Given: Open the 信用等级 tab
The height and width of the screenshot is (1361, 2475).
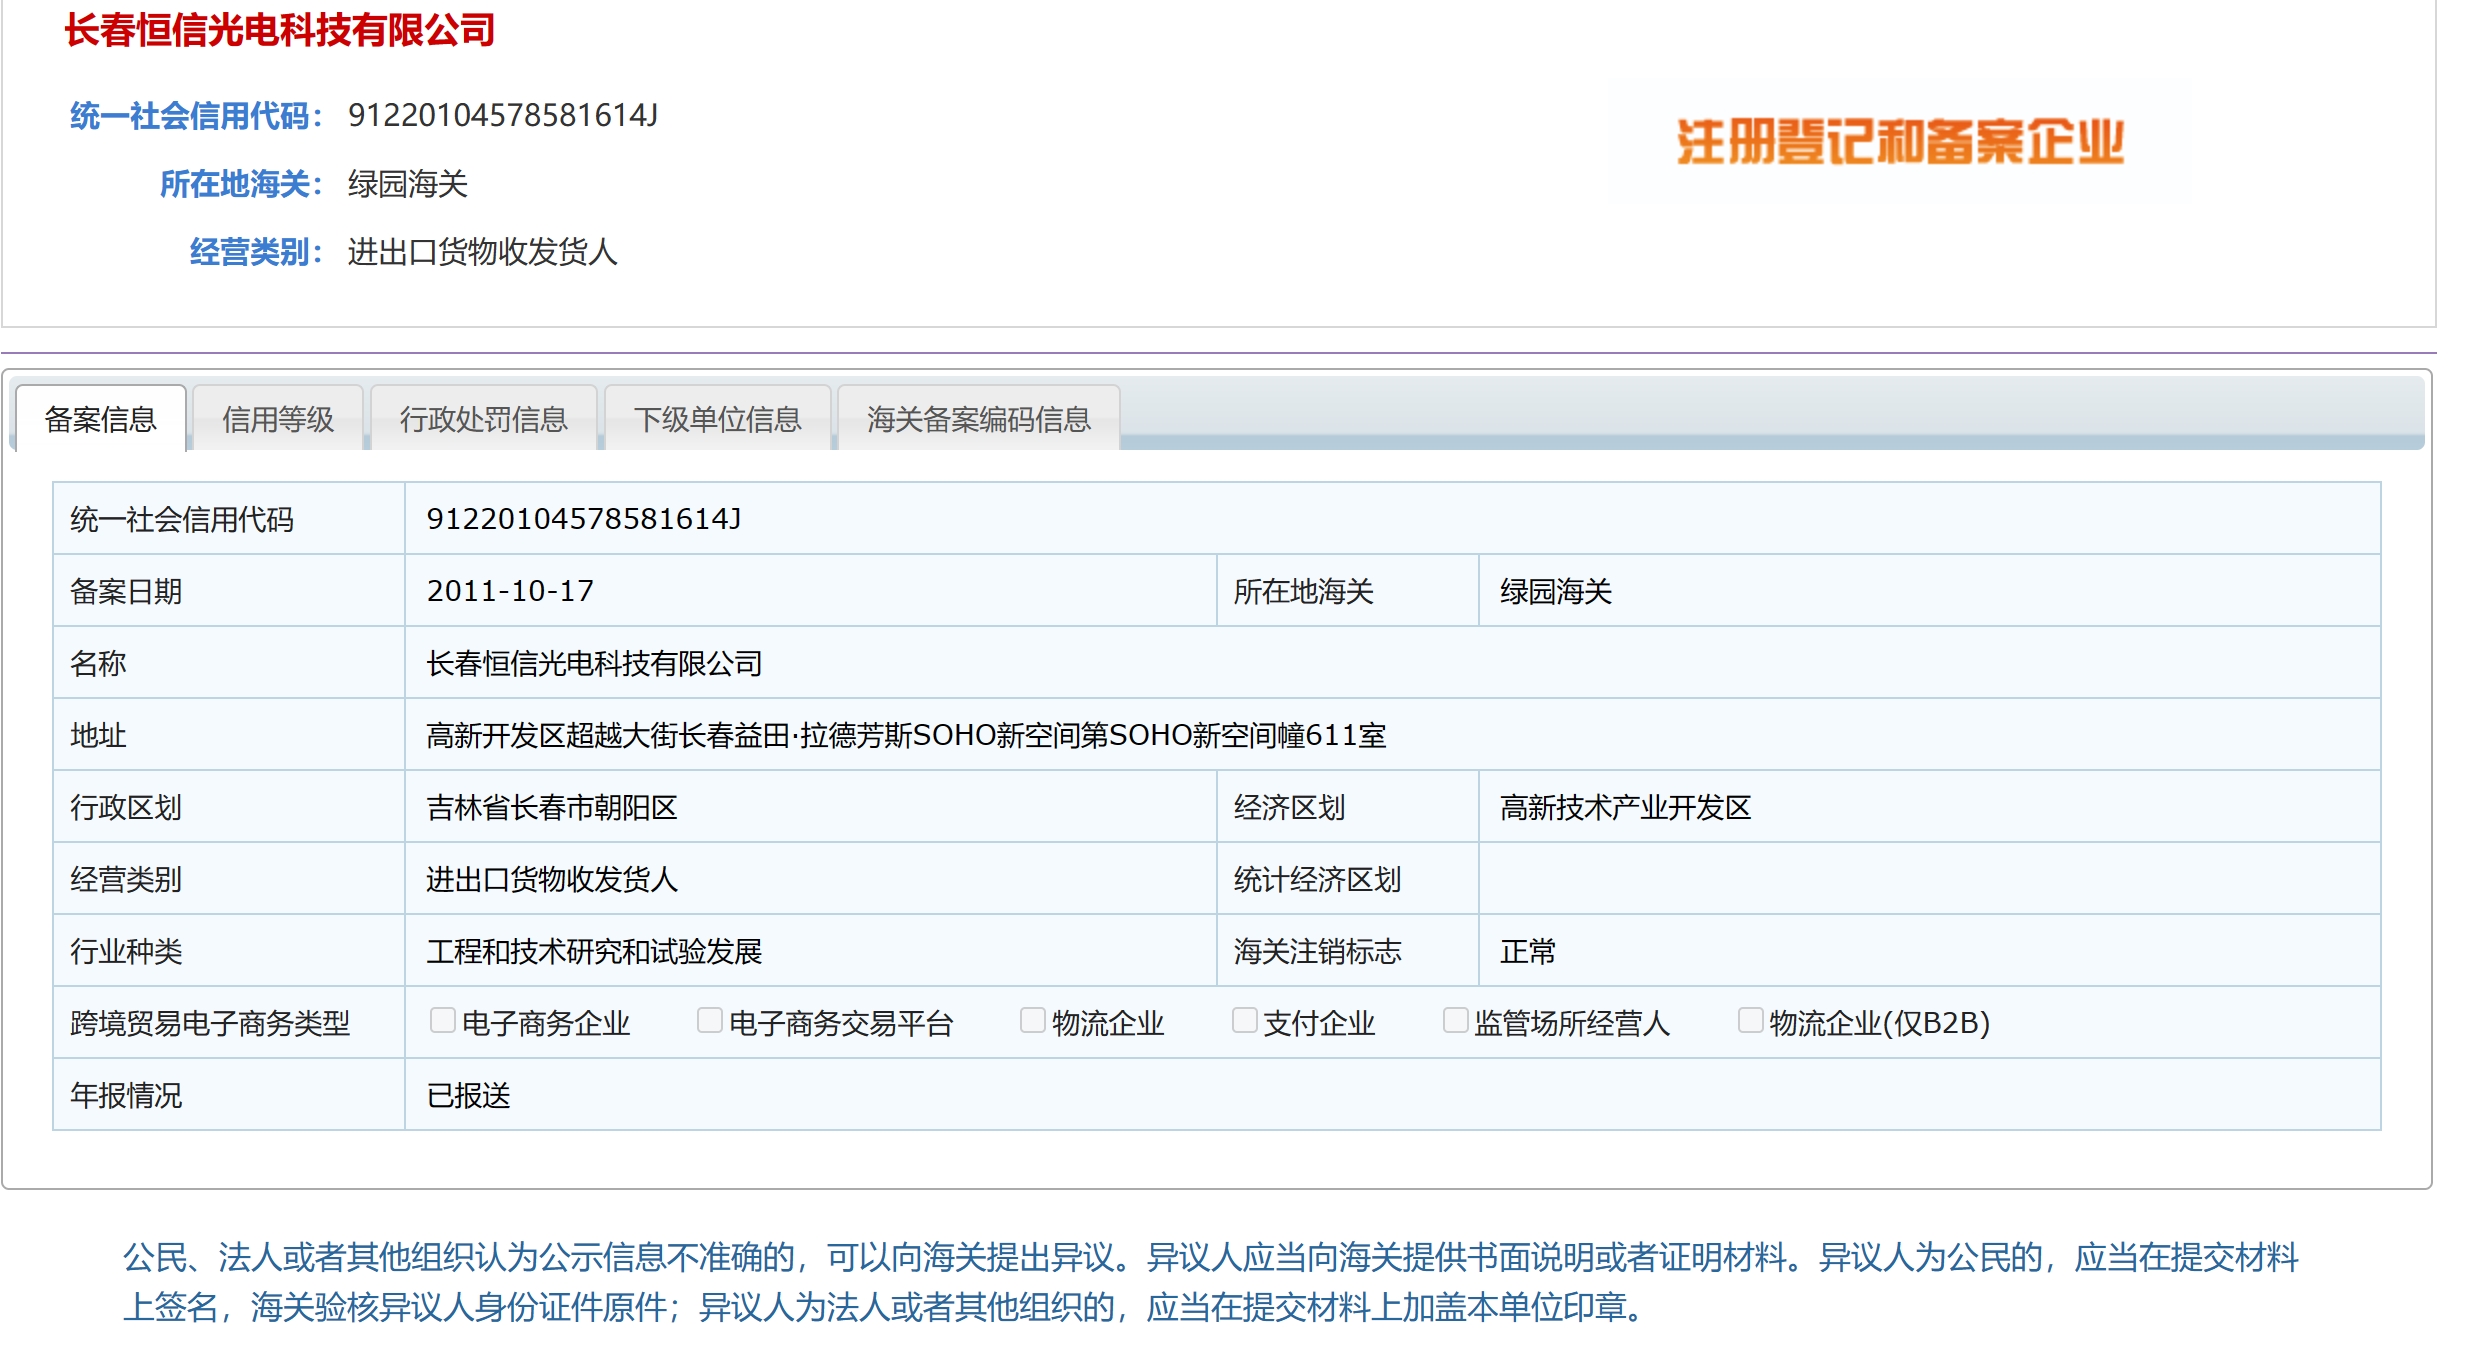Looking at the screenshot, I should click(278, 419).
